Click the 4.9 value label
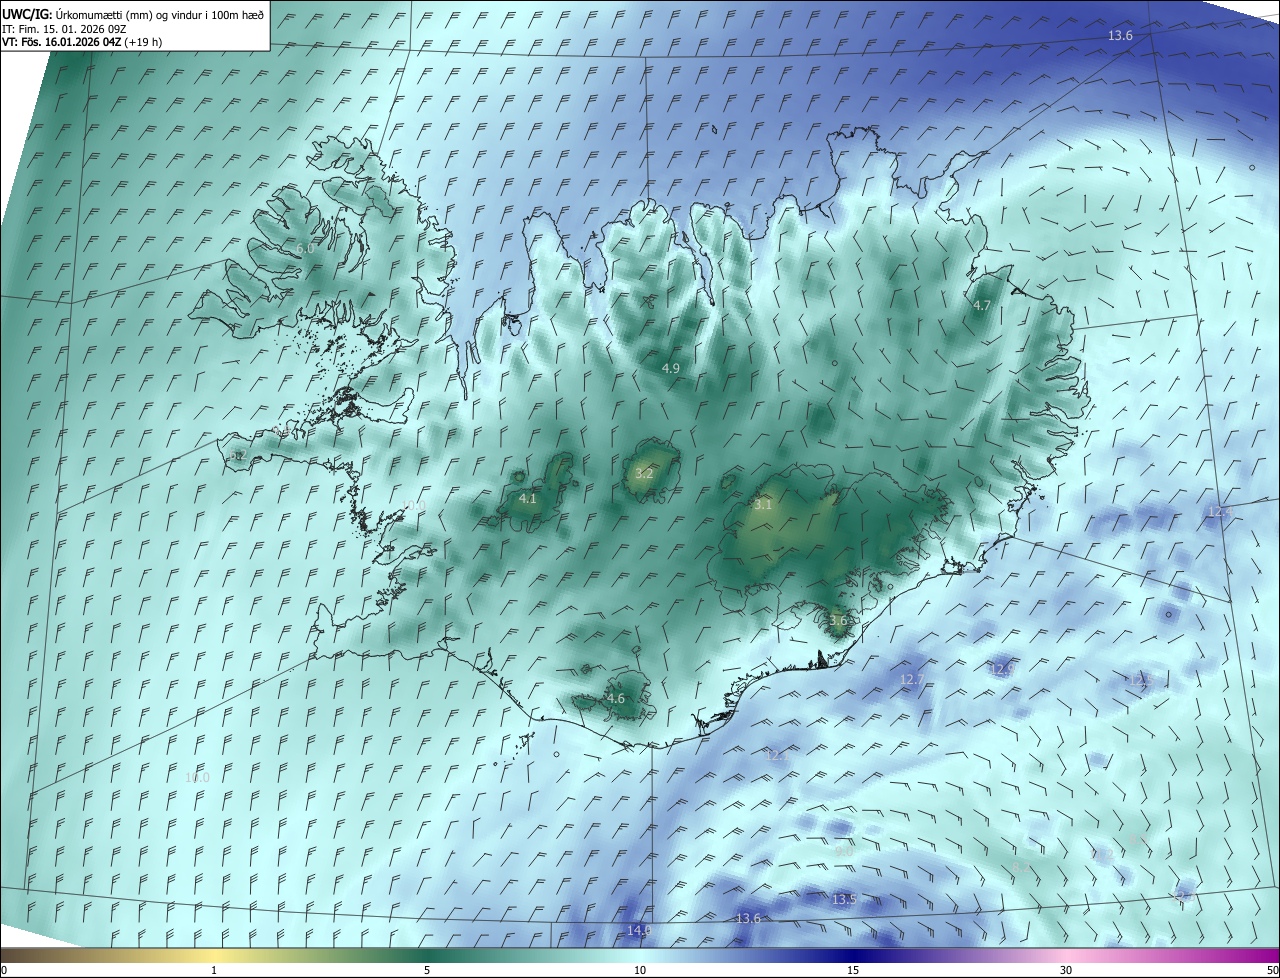This screenshot has height=978, width=1280. 671,368
